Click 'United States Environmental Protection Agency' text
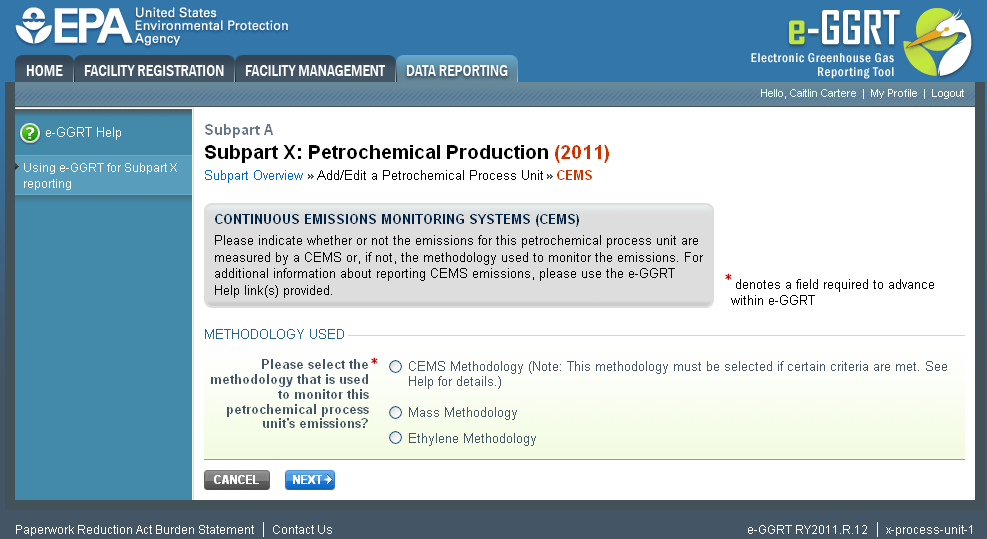The image size is (987, 539). [212, 26]
